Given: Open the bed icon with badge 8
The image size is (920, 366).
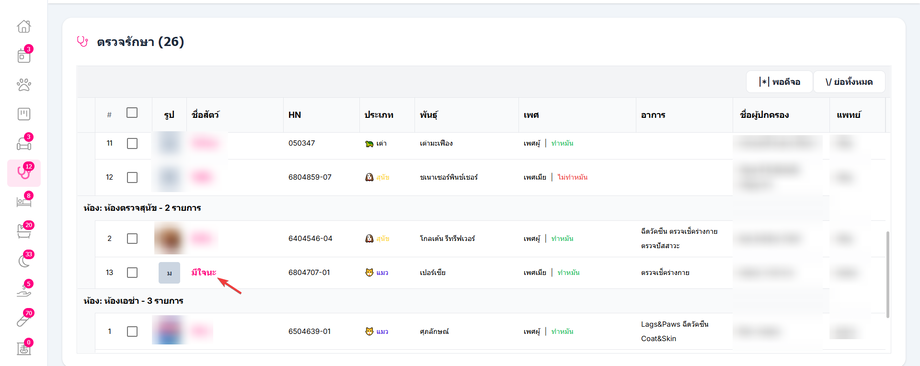Looking at the screenshot, I should [23, 202].
